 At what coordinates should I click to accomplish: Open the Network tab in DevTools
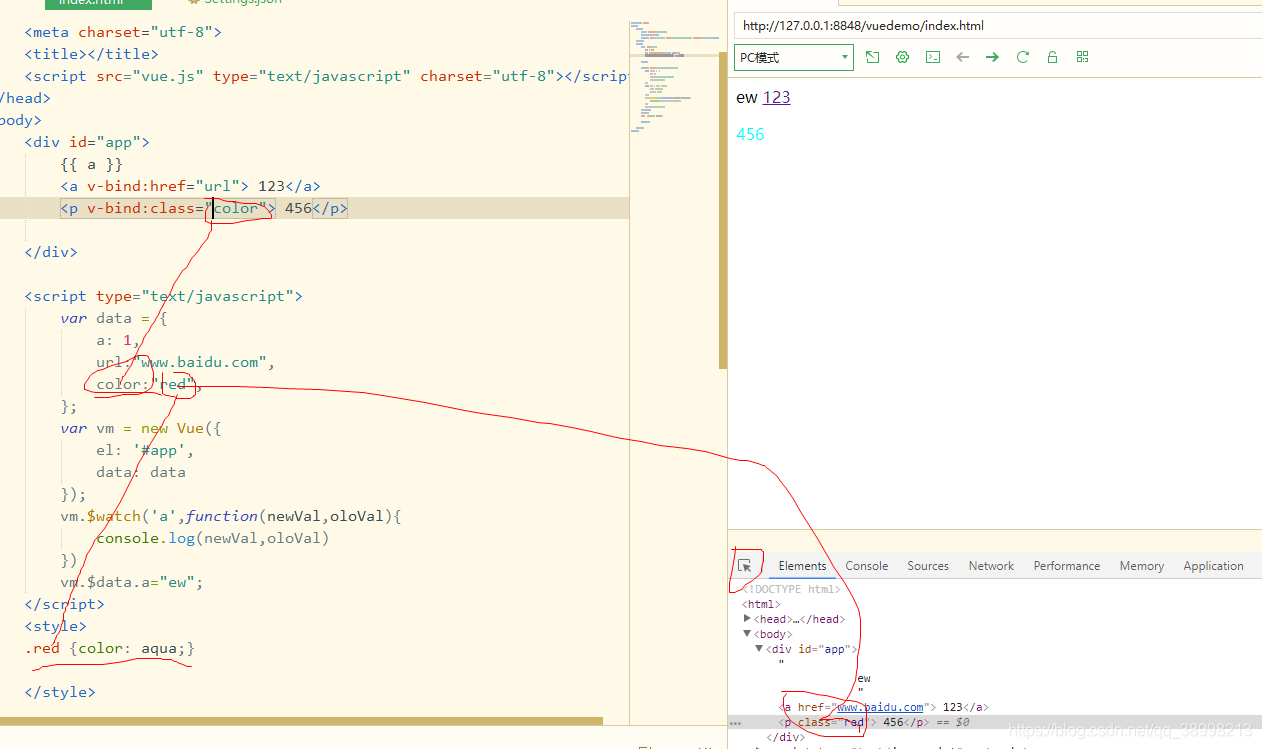pyautogui.click(x=990, y=565)
